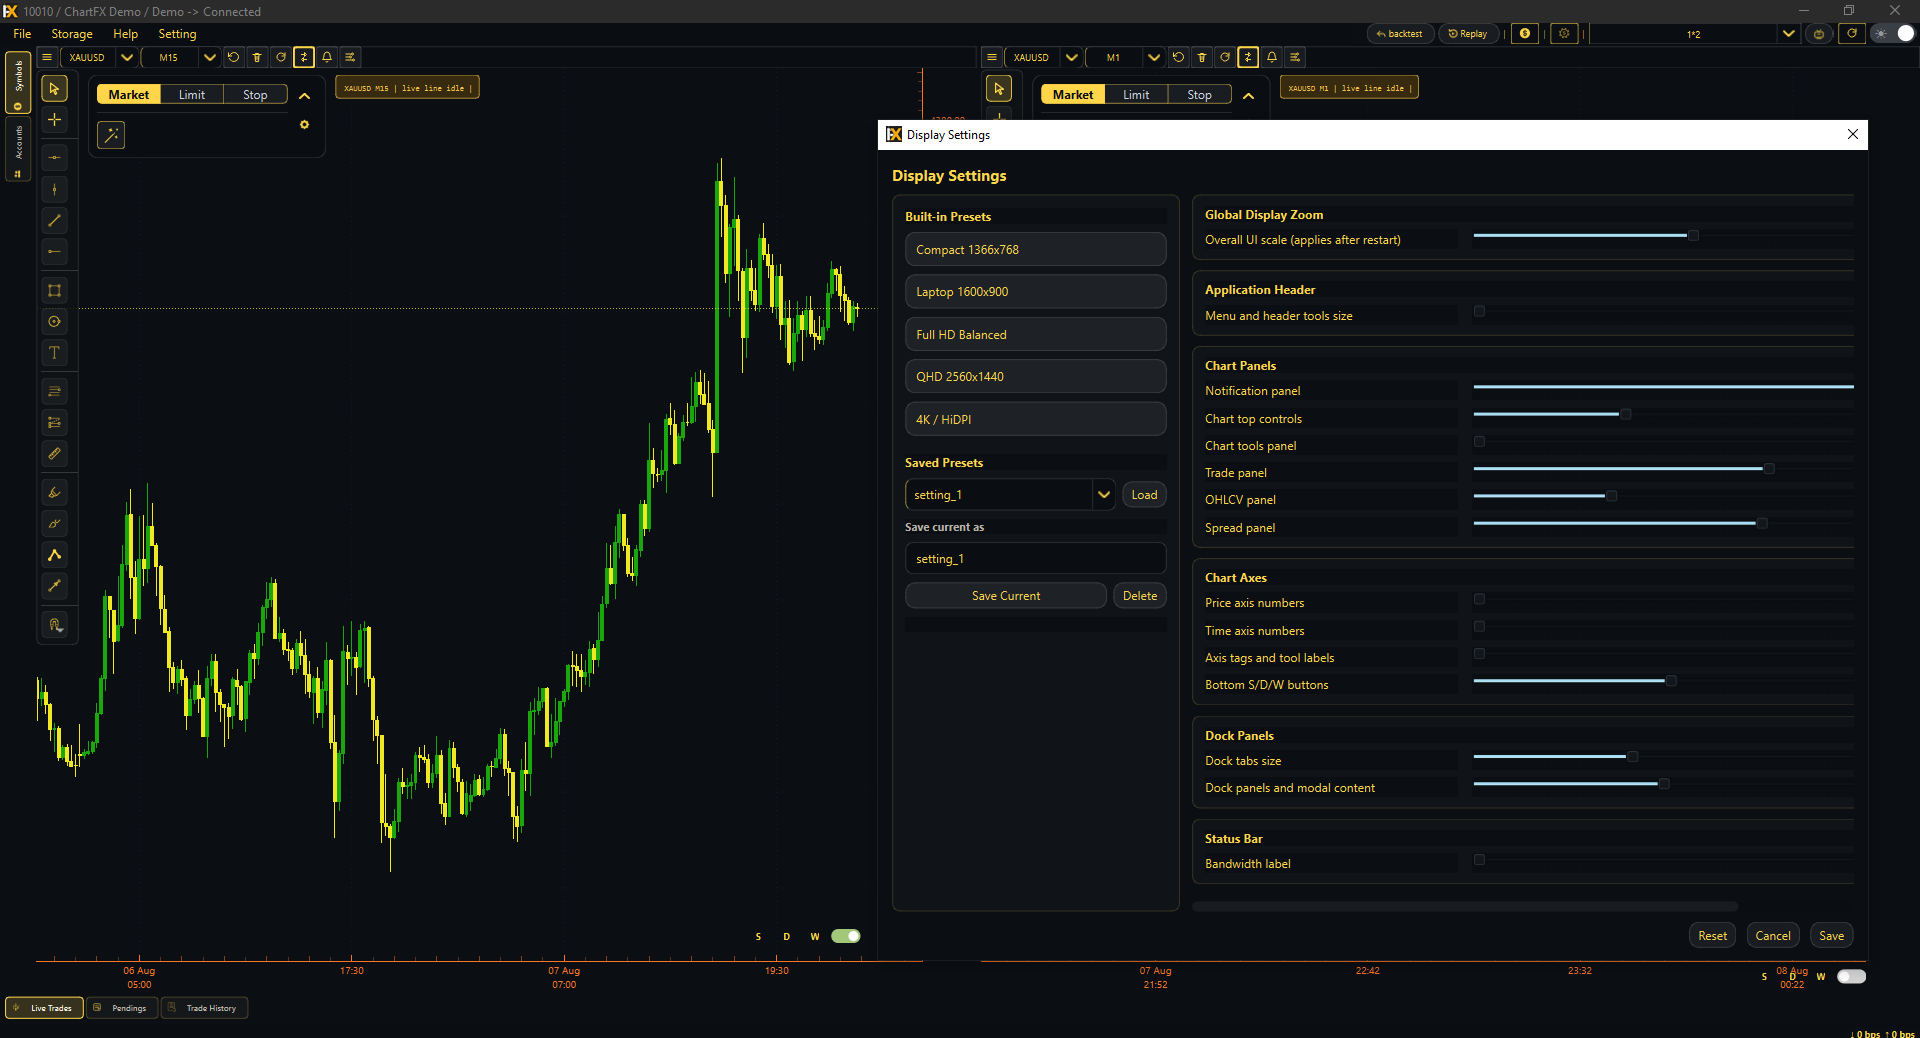The height and width of the screenshot is (1038, 1920).
Task: Open the Pendings tab
Action: 122,1008
